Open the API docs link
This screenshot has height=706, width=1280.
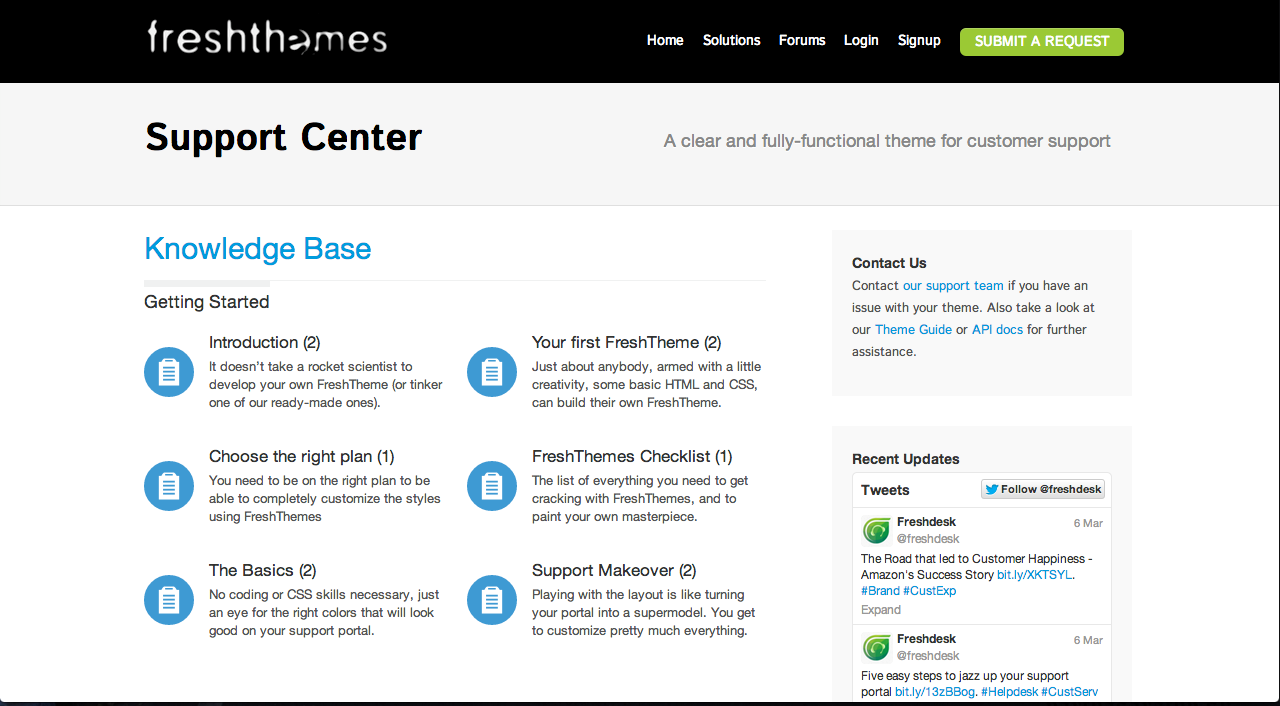pos(997,330)
